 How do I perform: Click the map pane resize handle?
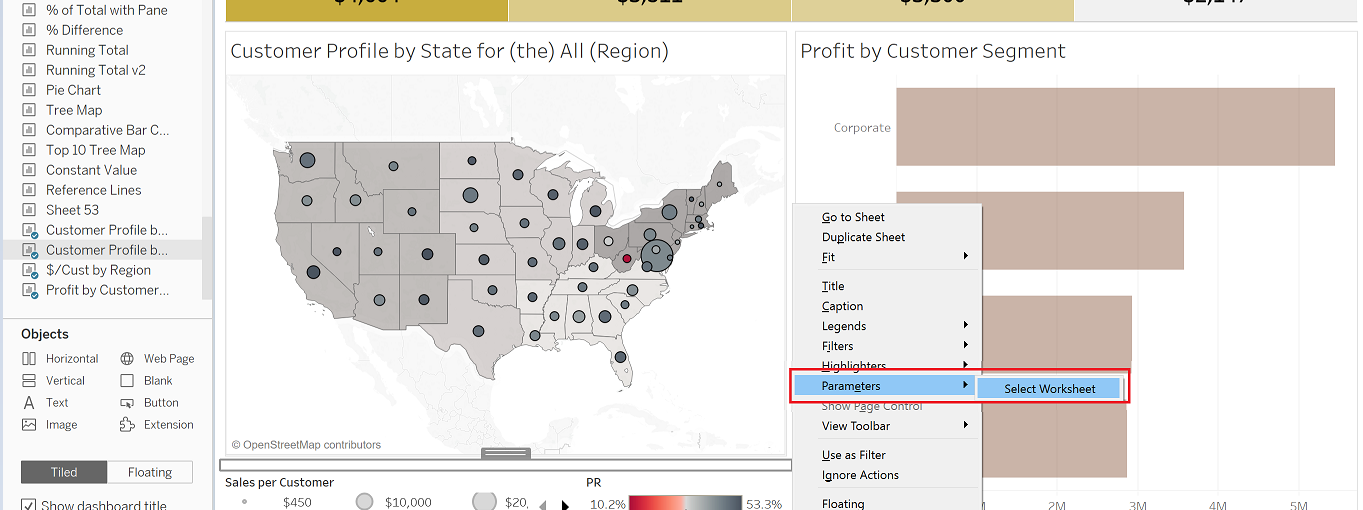click(x=506, y=453)
